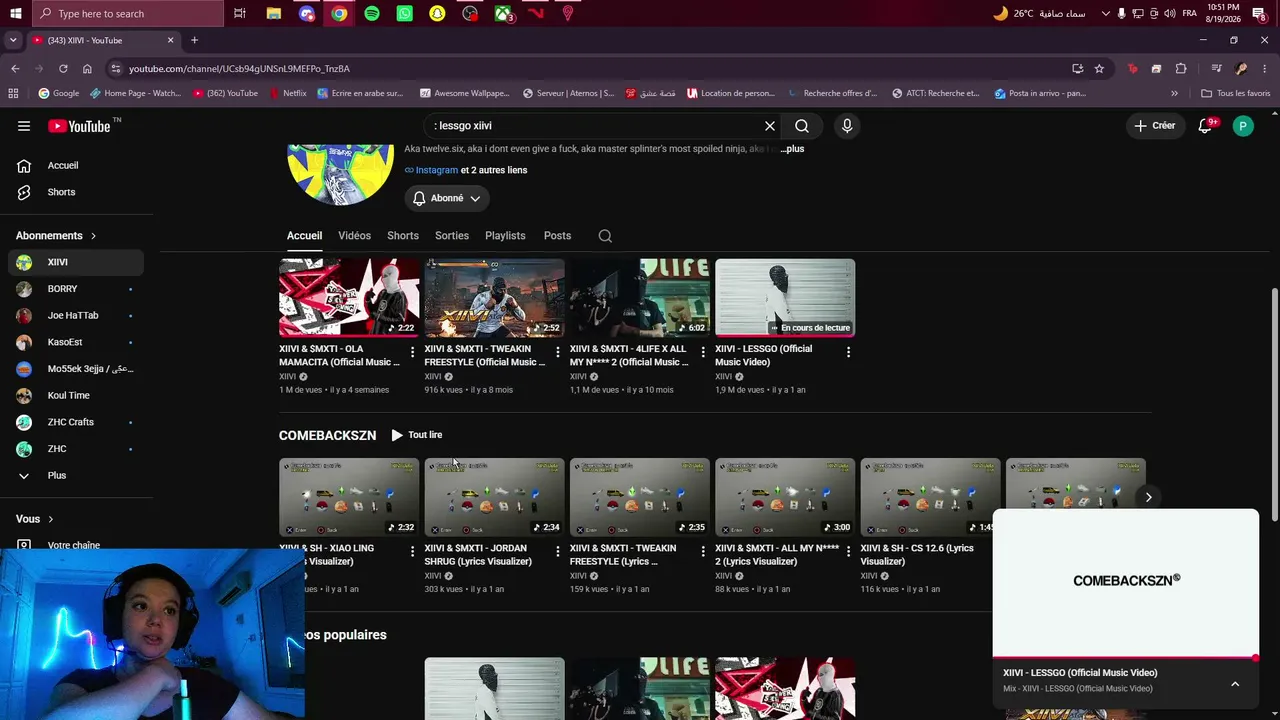
Task: Seek in the miniplayer progress bar
Action: coord(1126,658)
